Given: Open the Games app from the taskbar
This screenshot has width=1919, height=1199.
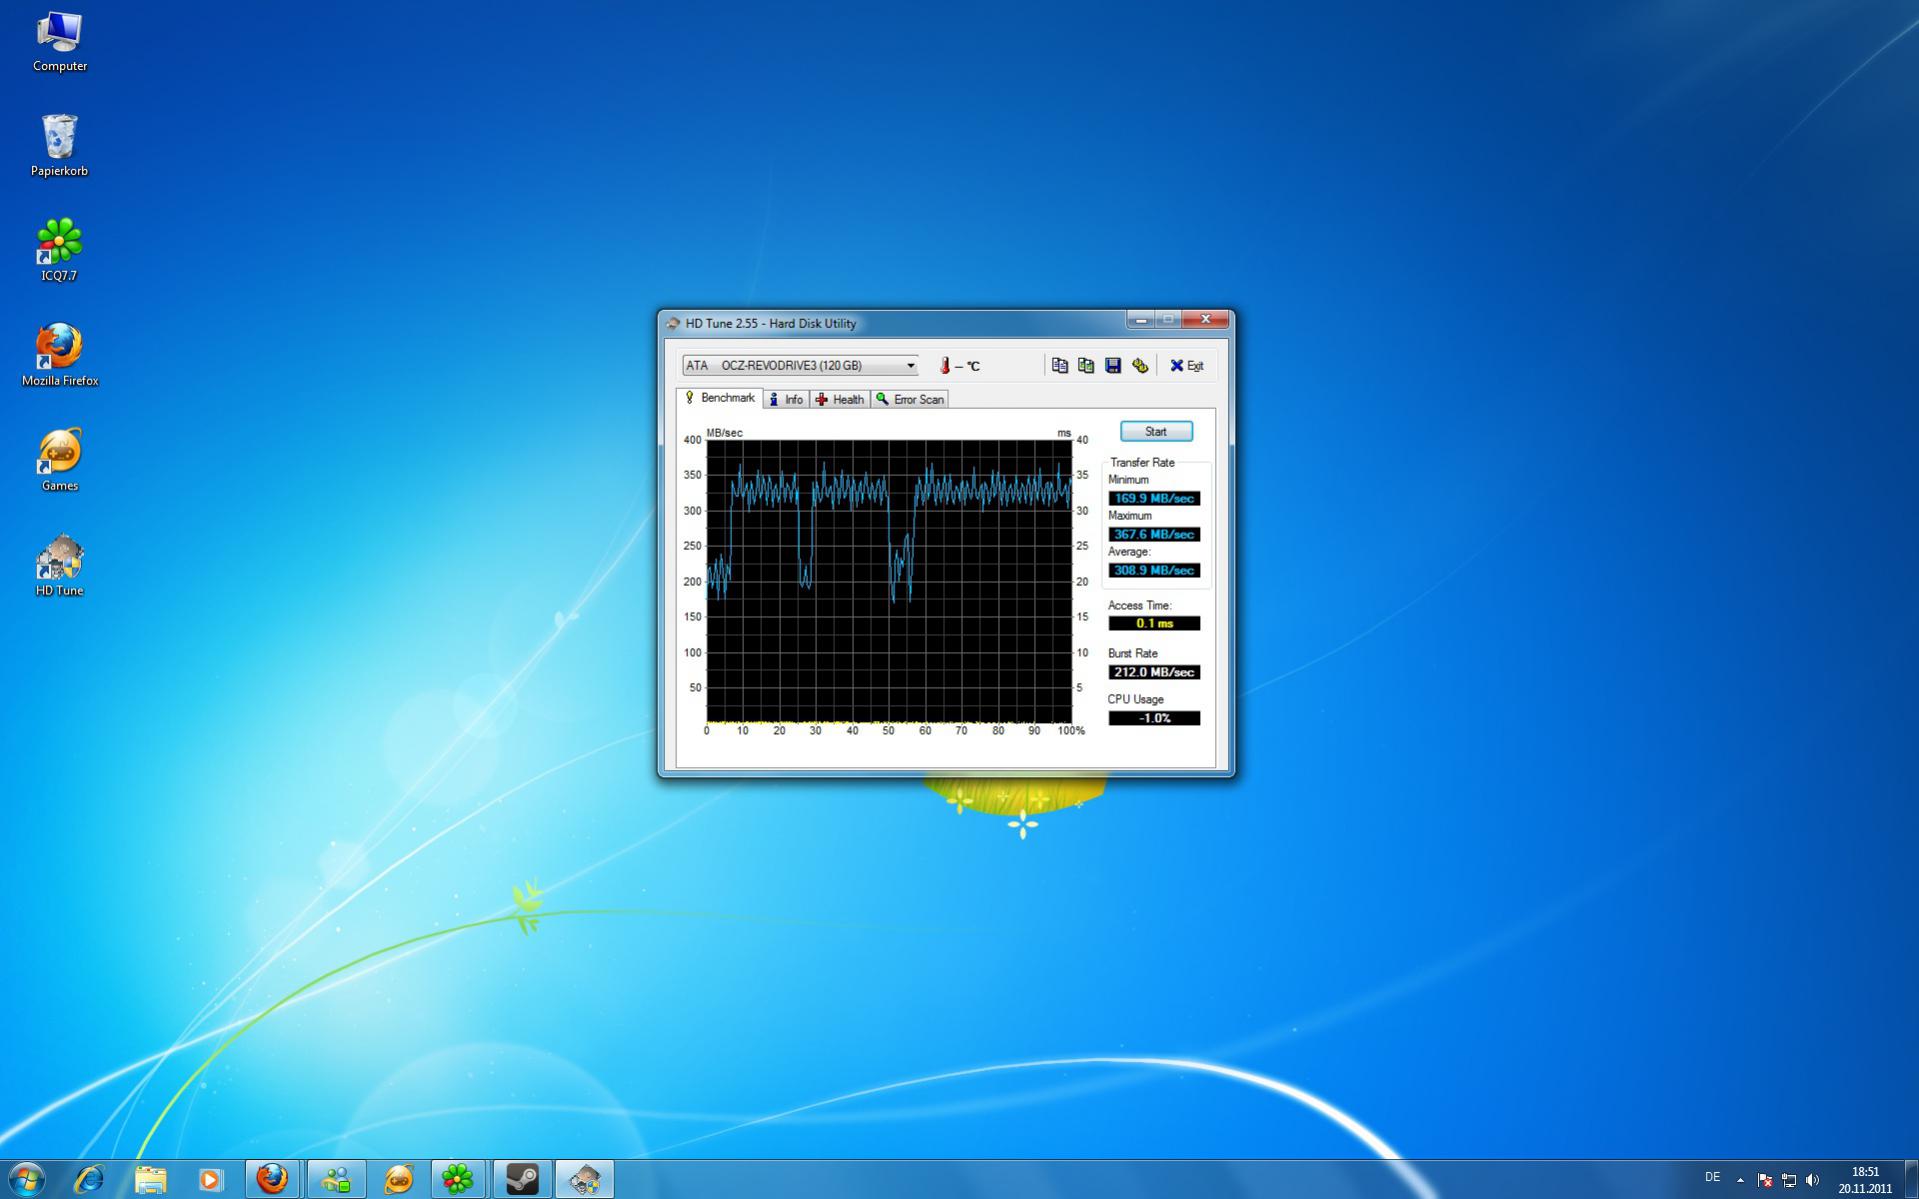Looking at the screenshot, I should tap(398, 1180).
